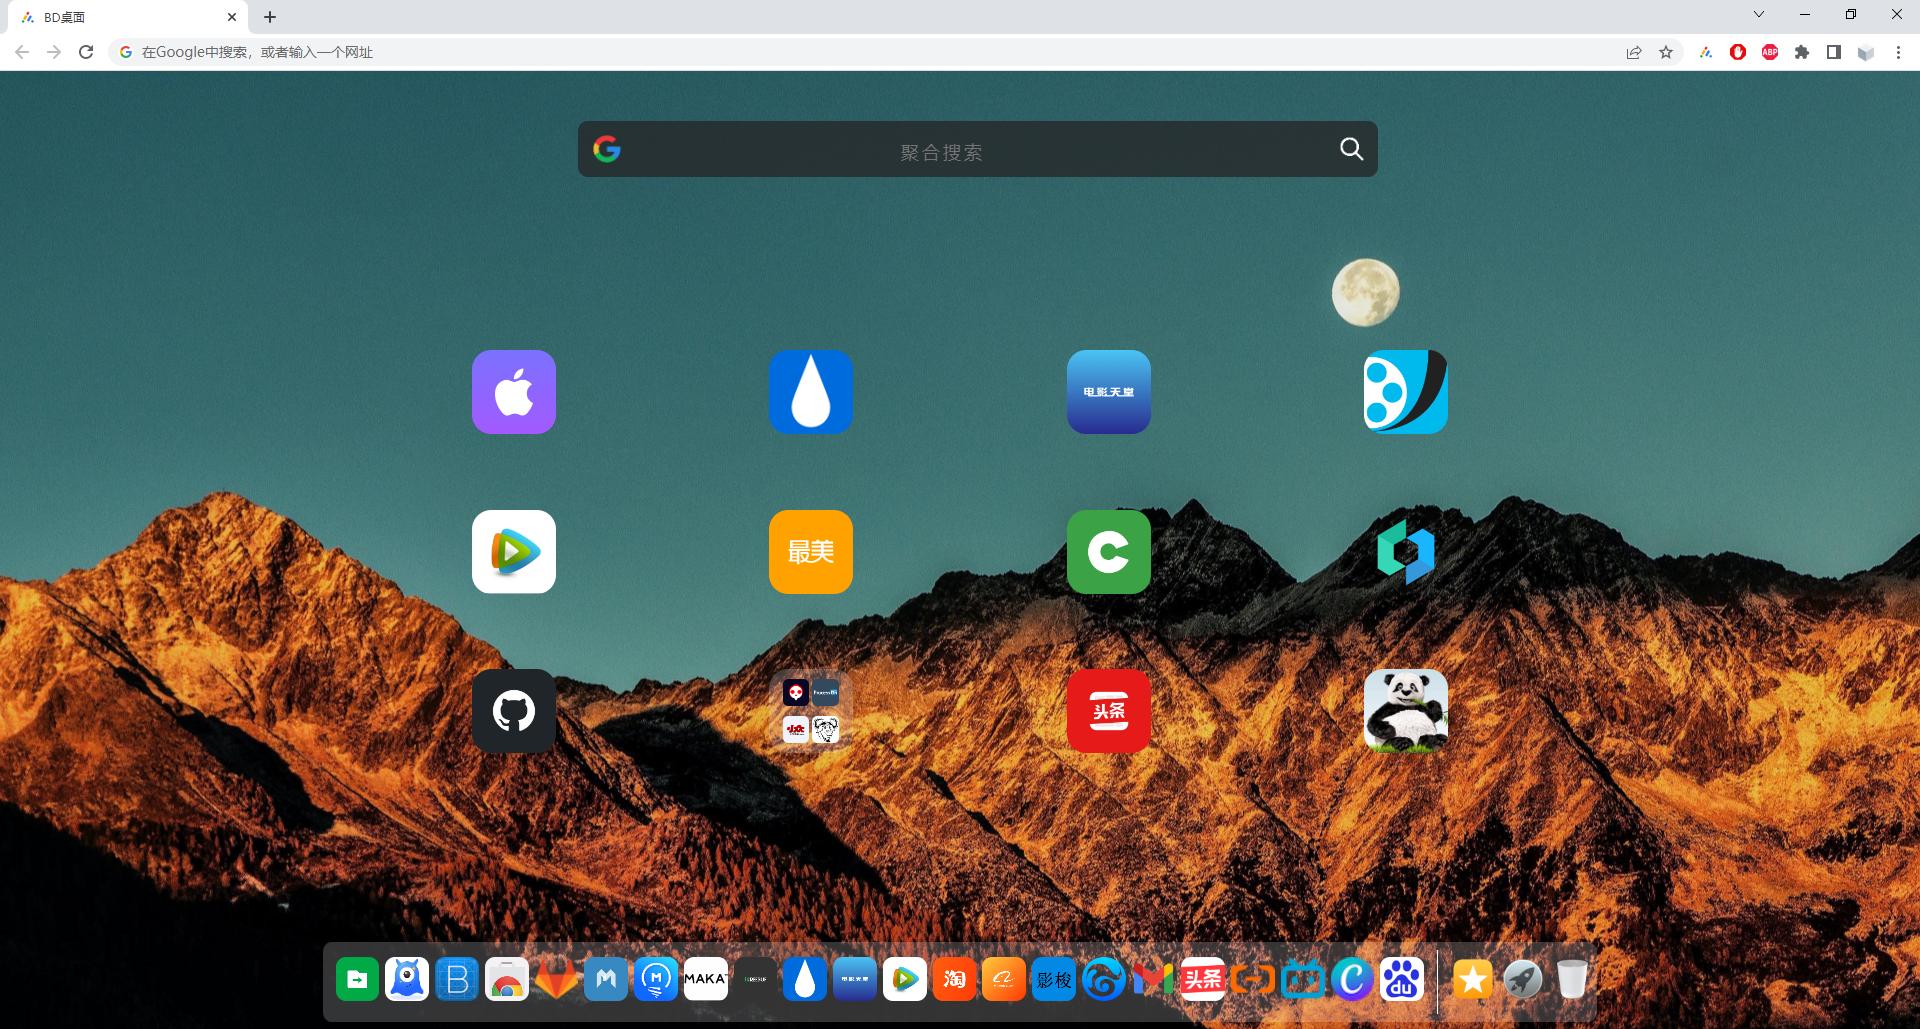The width and height of the screenshot is (1920, 1029).
Task: Reload the current page
Action: point(86,52)
